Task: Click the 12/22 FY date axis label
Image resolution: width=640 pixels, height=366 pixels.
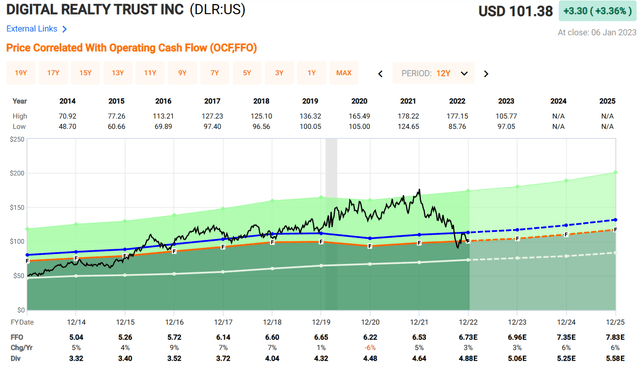Action: pos(468,322)
